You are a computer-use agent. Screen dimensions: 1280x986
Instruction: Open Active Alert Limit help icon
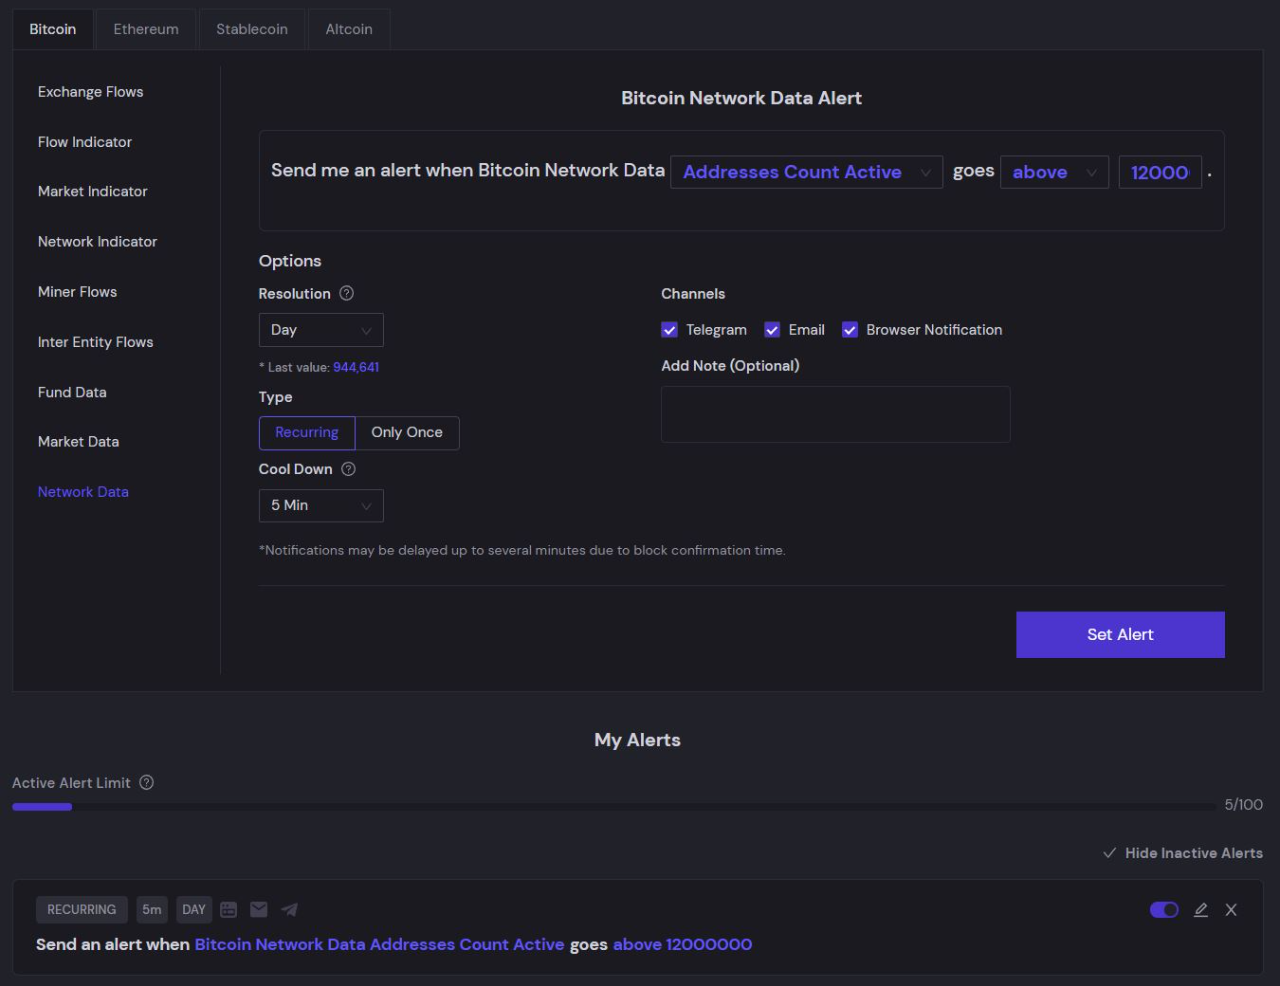[147, 782]
